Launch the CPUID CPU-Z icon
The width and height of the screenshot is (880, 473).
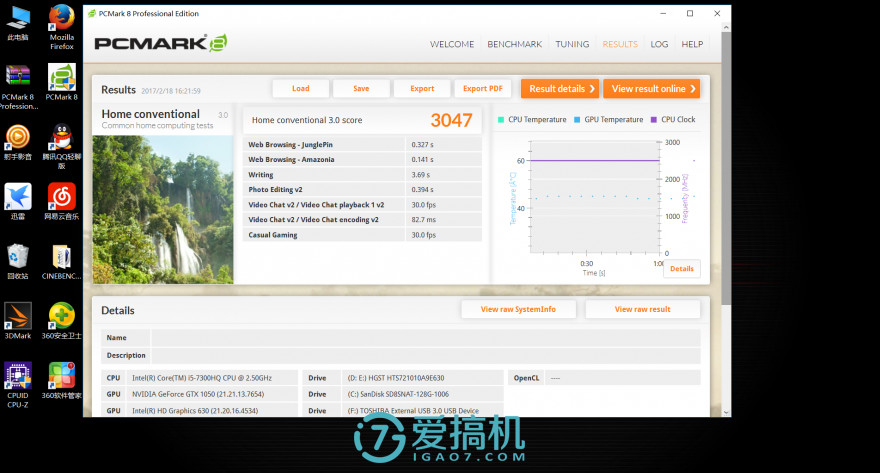[x=18, y=384]
